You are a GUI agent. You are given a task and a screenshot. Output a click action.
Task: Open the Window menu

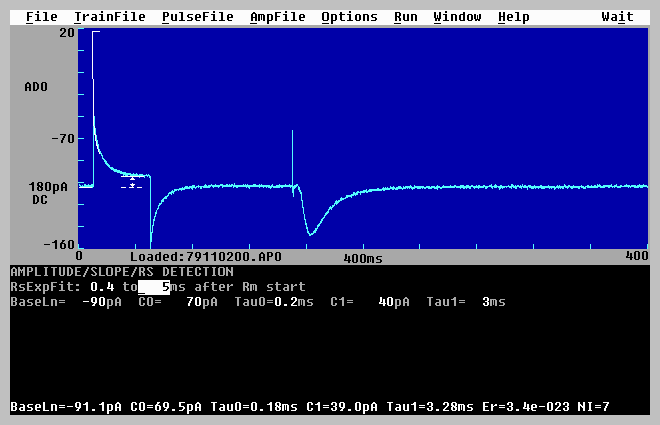tap(457, 17)
